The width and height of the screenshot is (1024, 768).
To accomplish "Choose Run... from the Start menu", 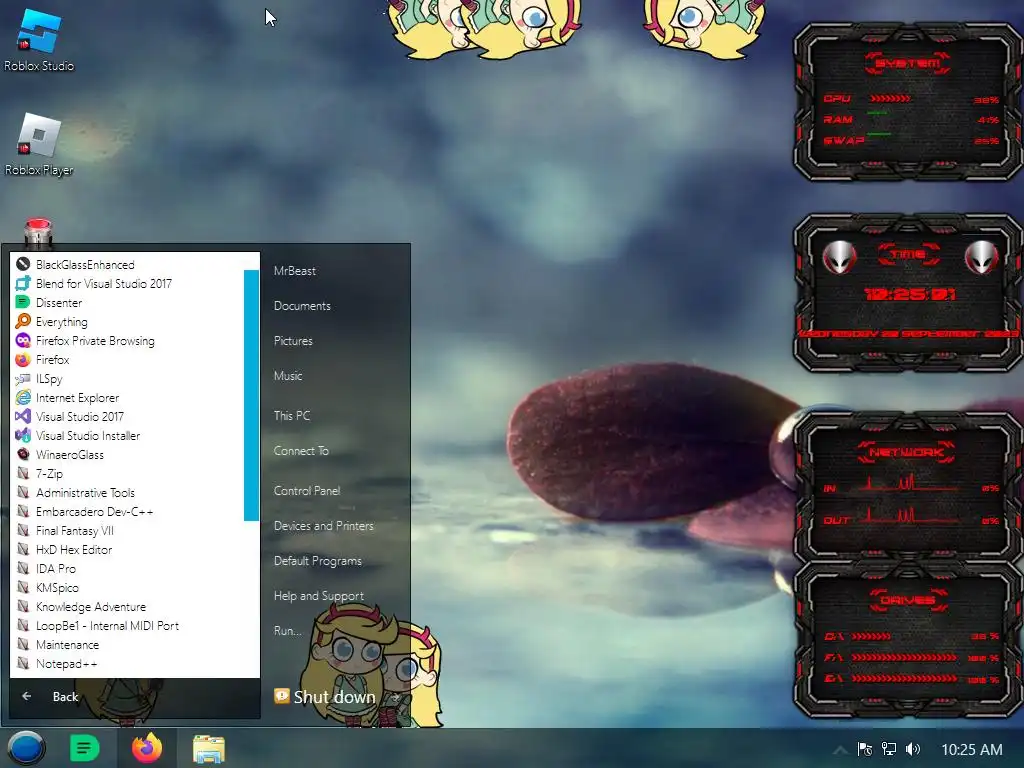I will point(287,631).
